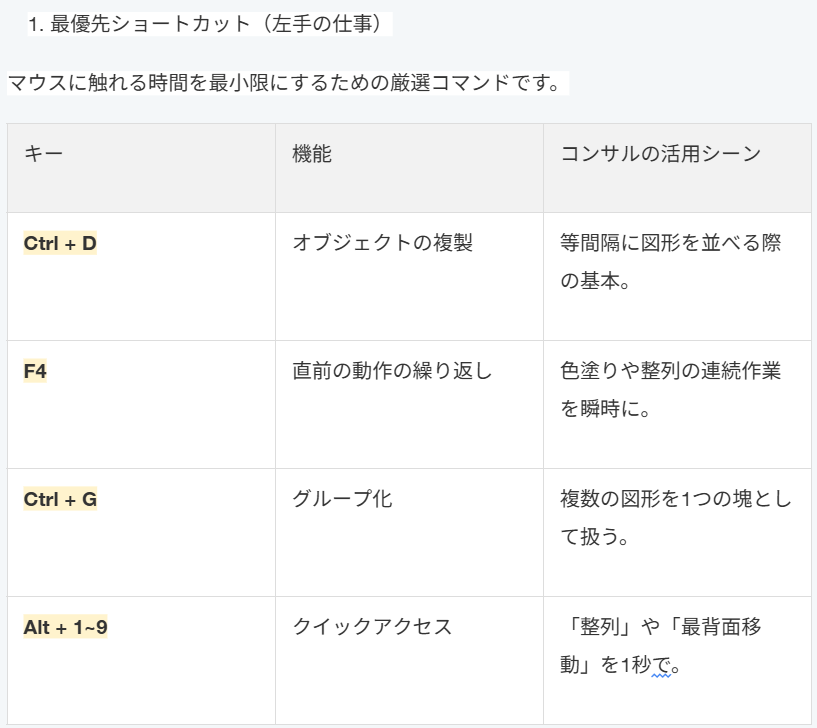Click the クイックアクセス function cell
Screen dimensions: 817x728
coord(372,627)
